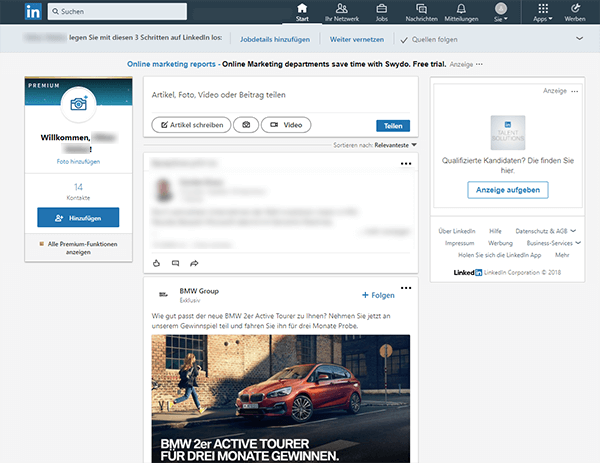Click the blue Teilen button
This screenshot has height=463, width=600.
tap(393, 126)
